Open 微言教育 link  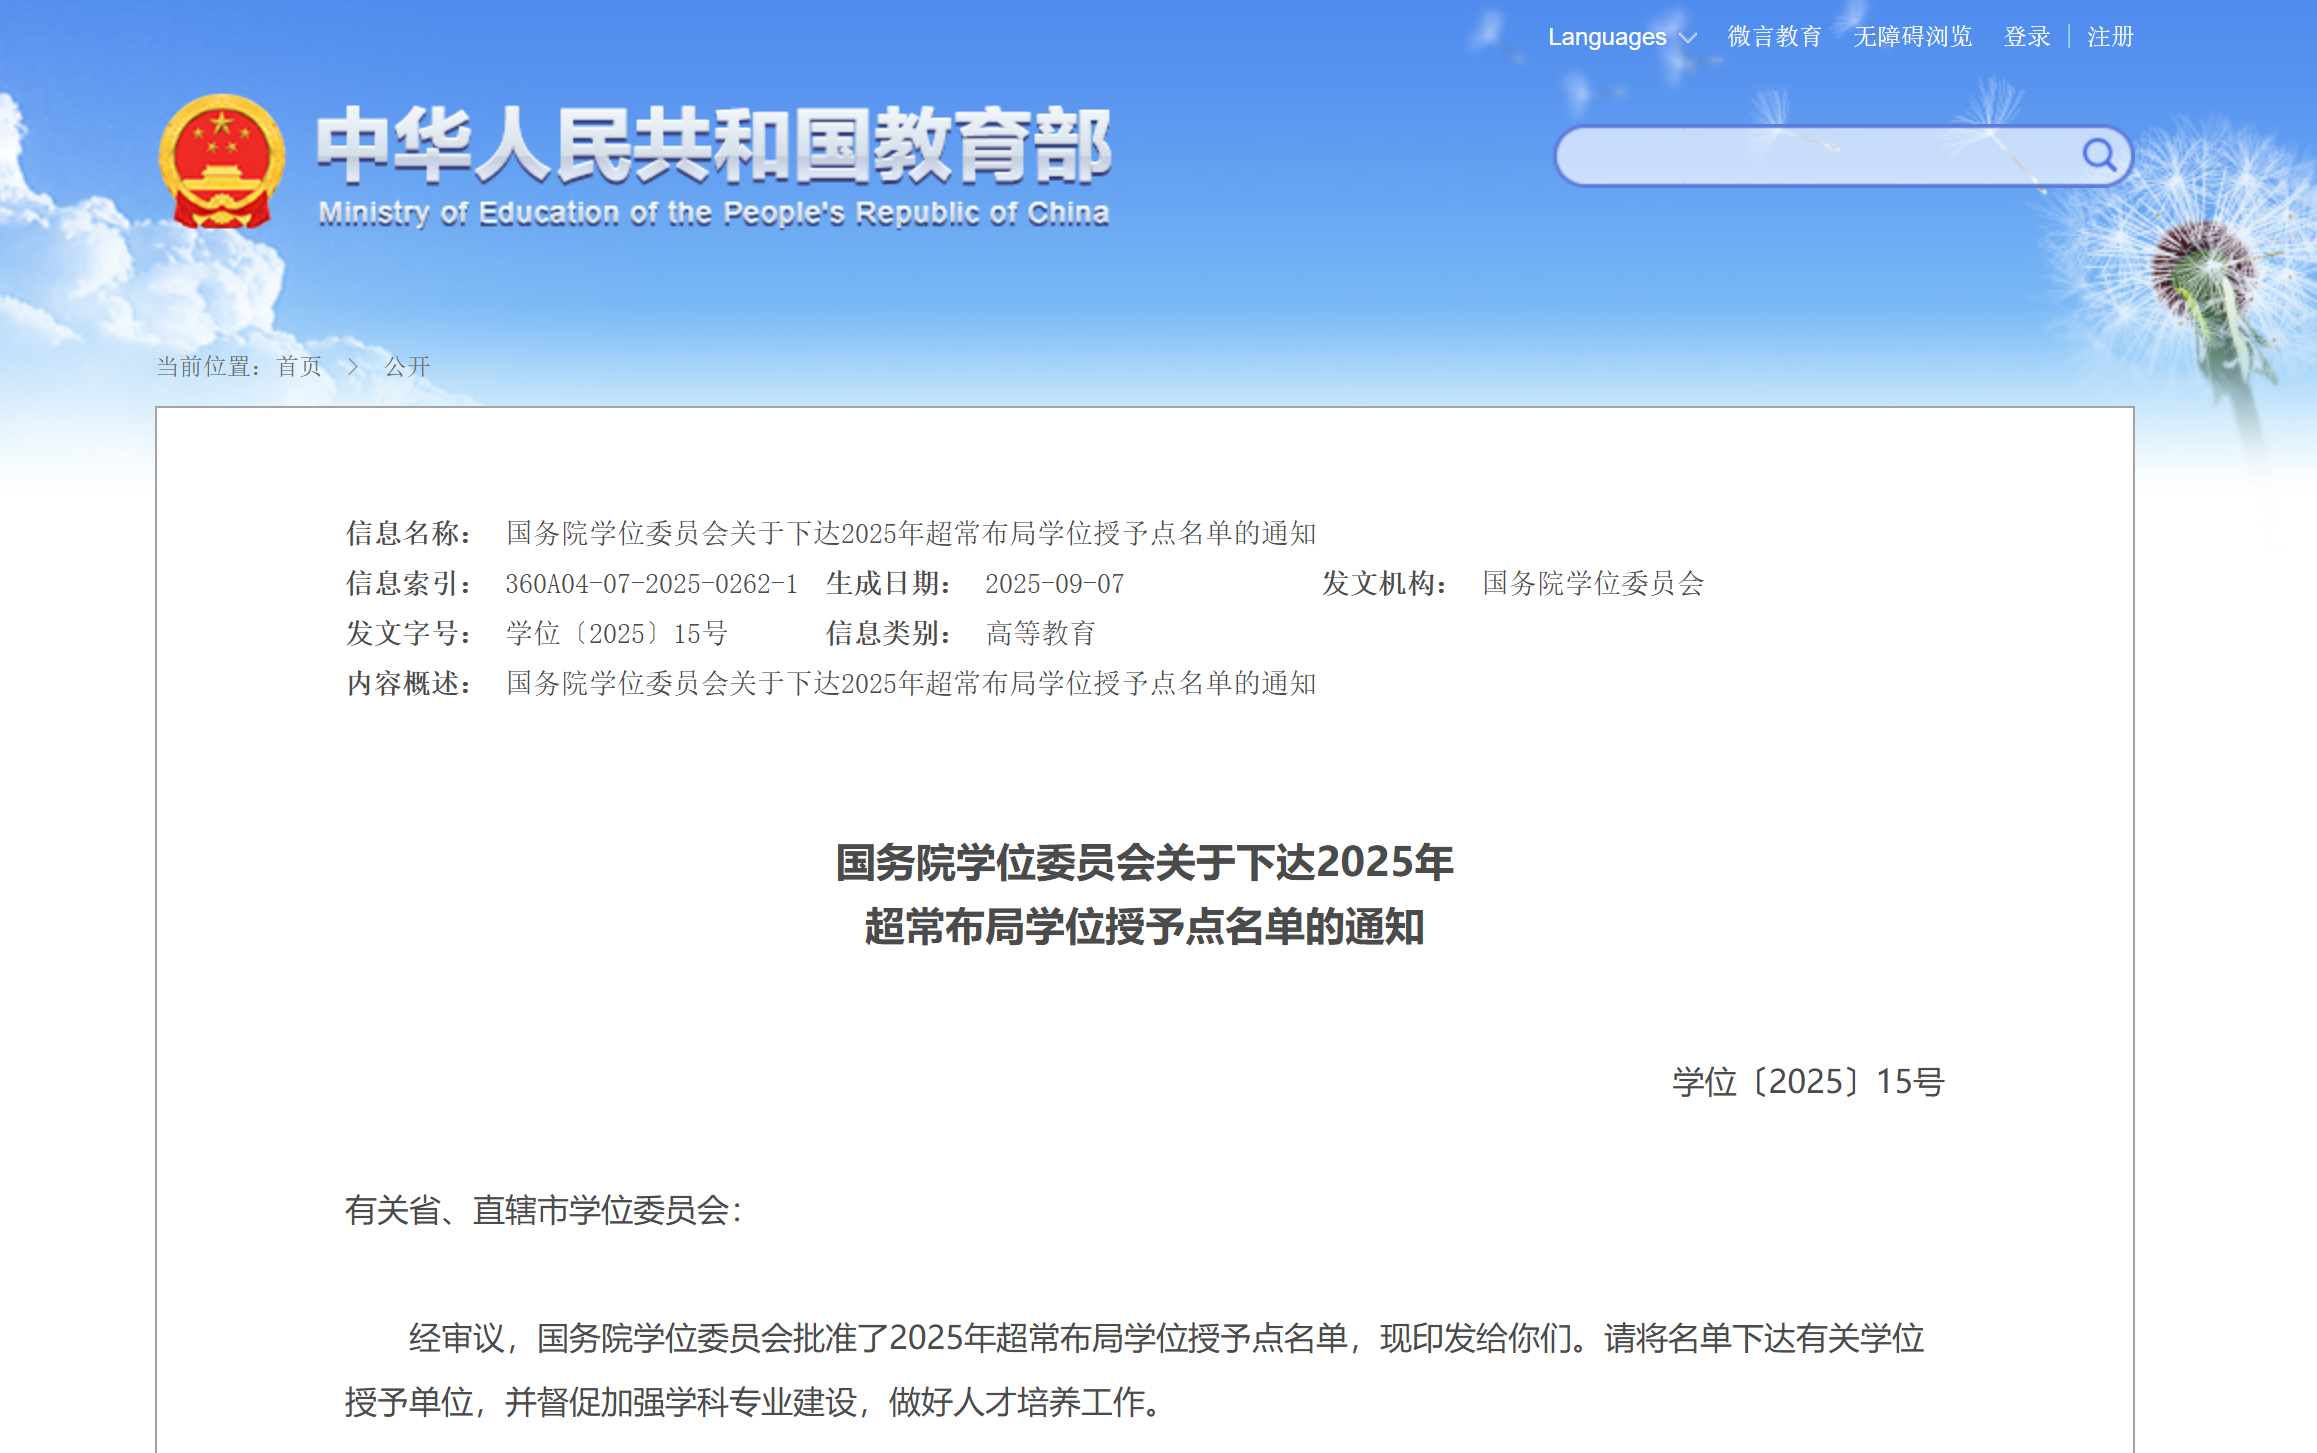[1774, 37]
